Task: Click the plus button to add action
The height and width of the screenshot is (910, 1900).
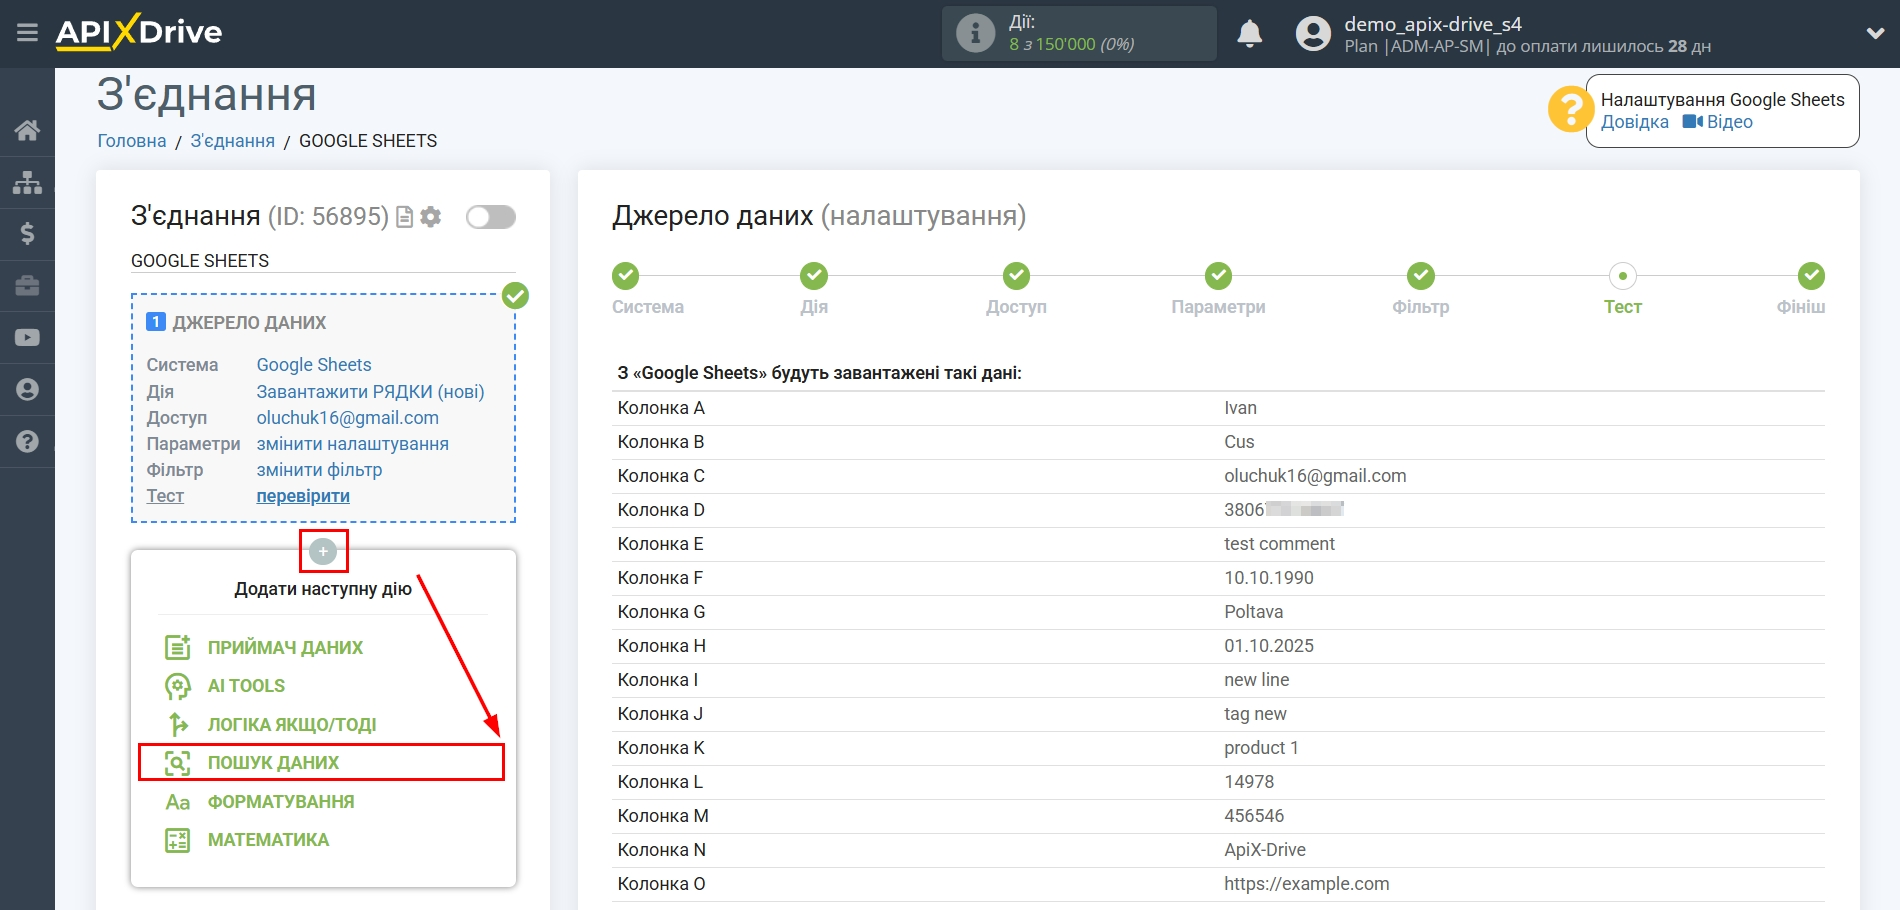Action: 323,551
